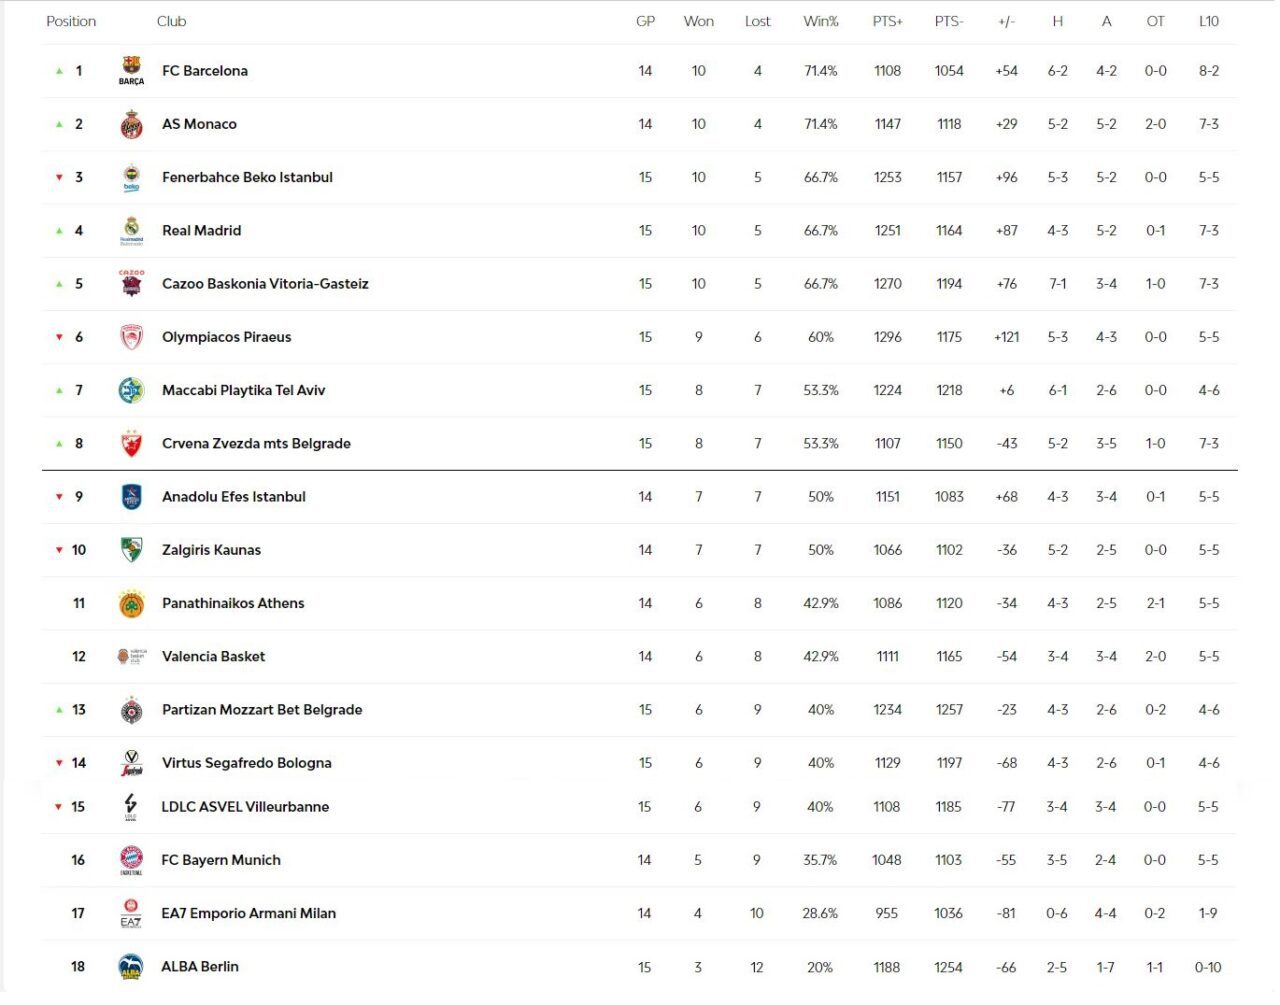Sort standings by PTS+ column header
The height and width of the screenshot is (1005, 1280).
point(887,21)
